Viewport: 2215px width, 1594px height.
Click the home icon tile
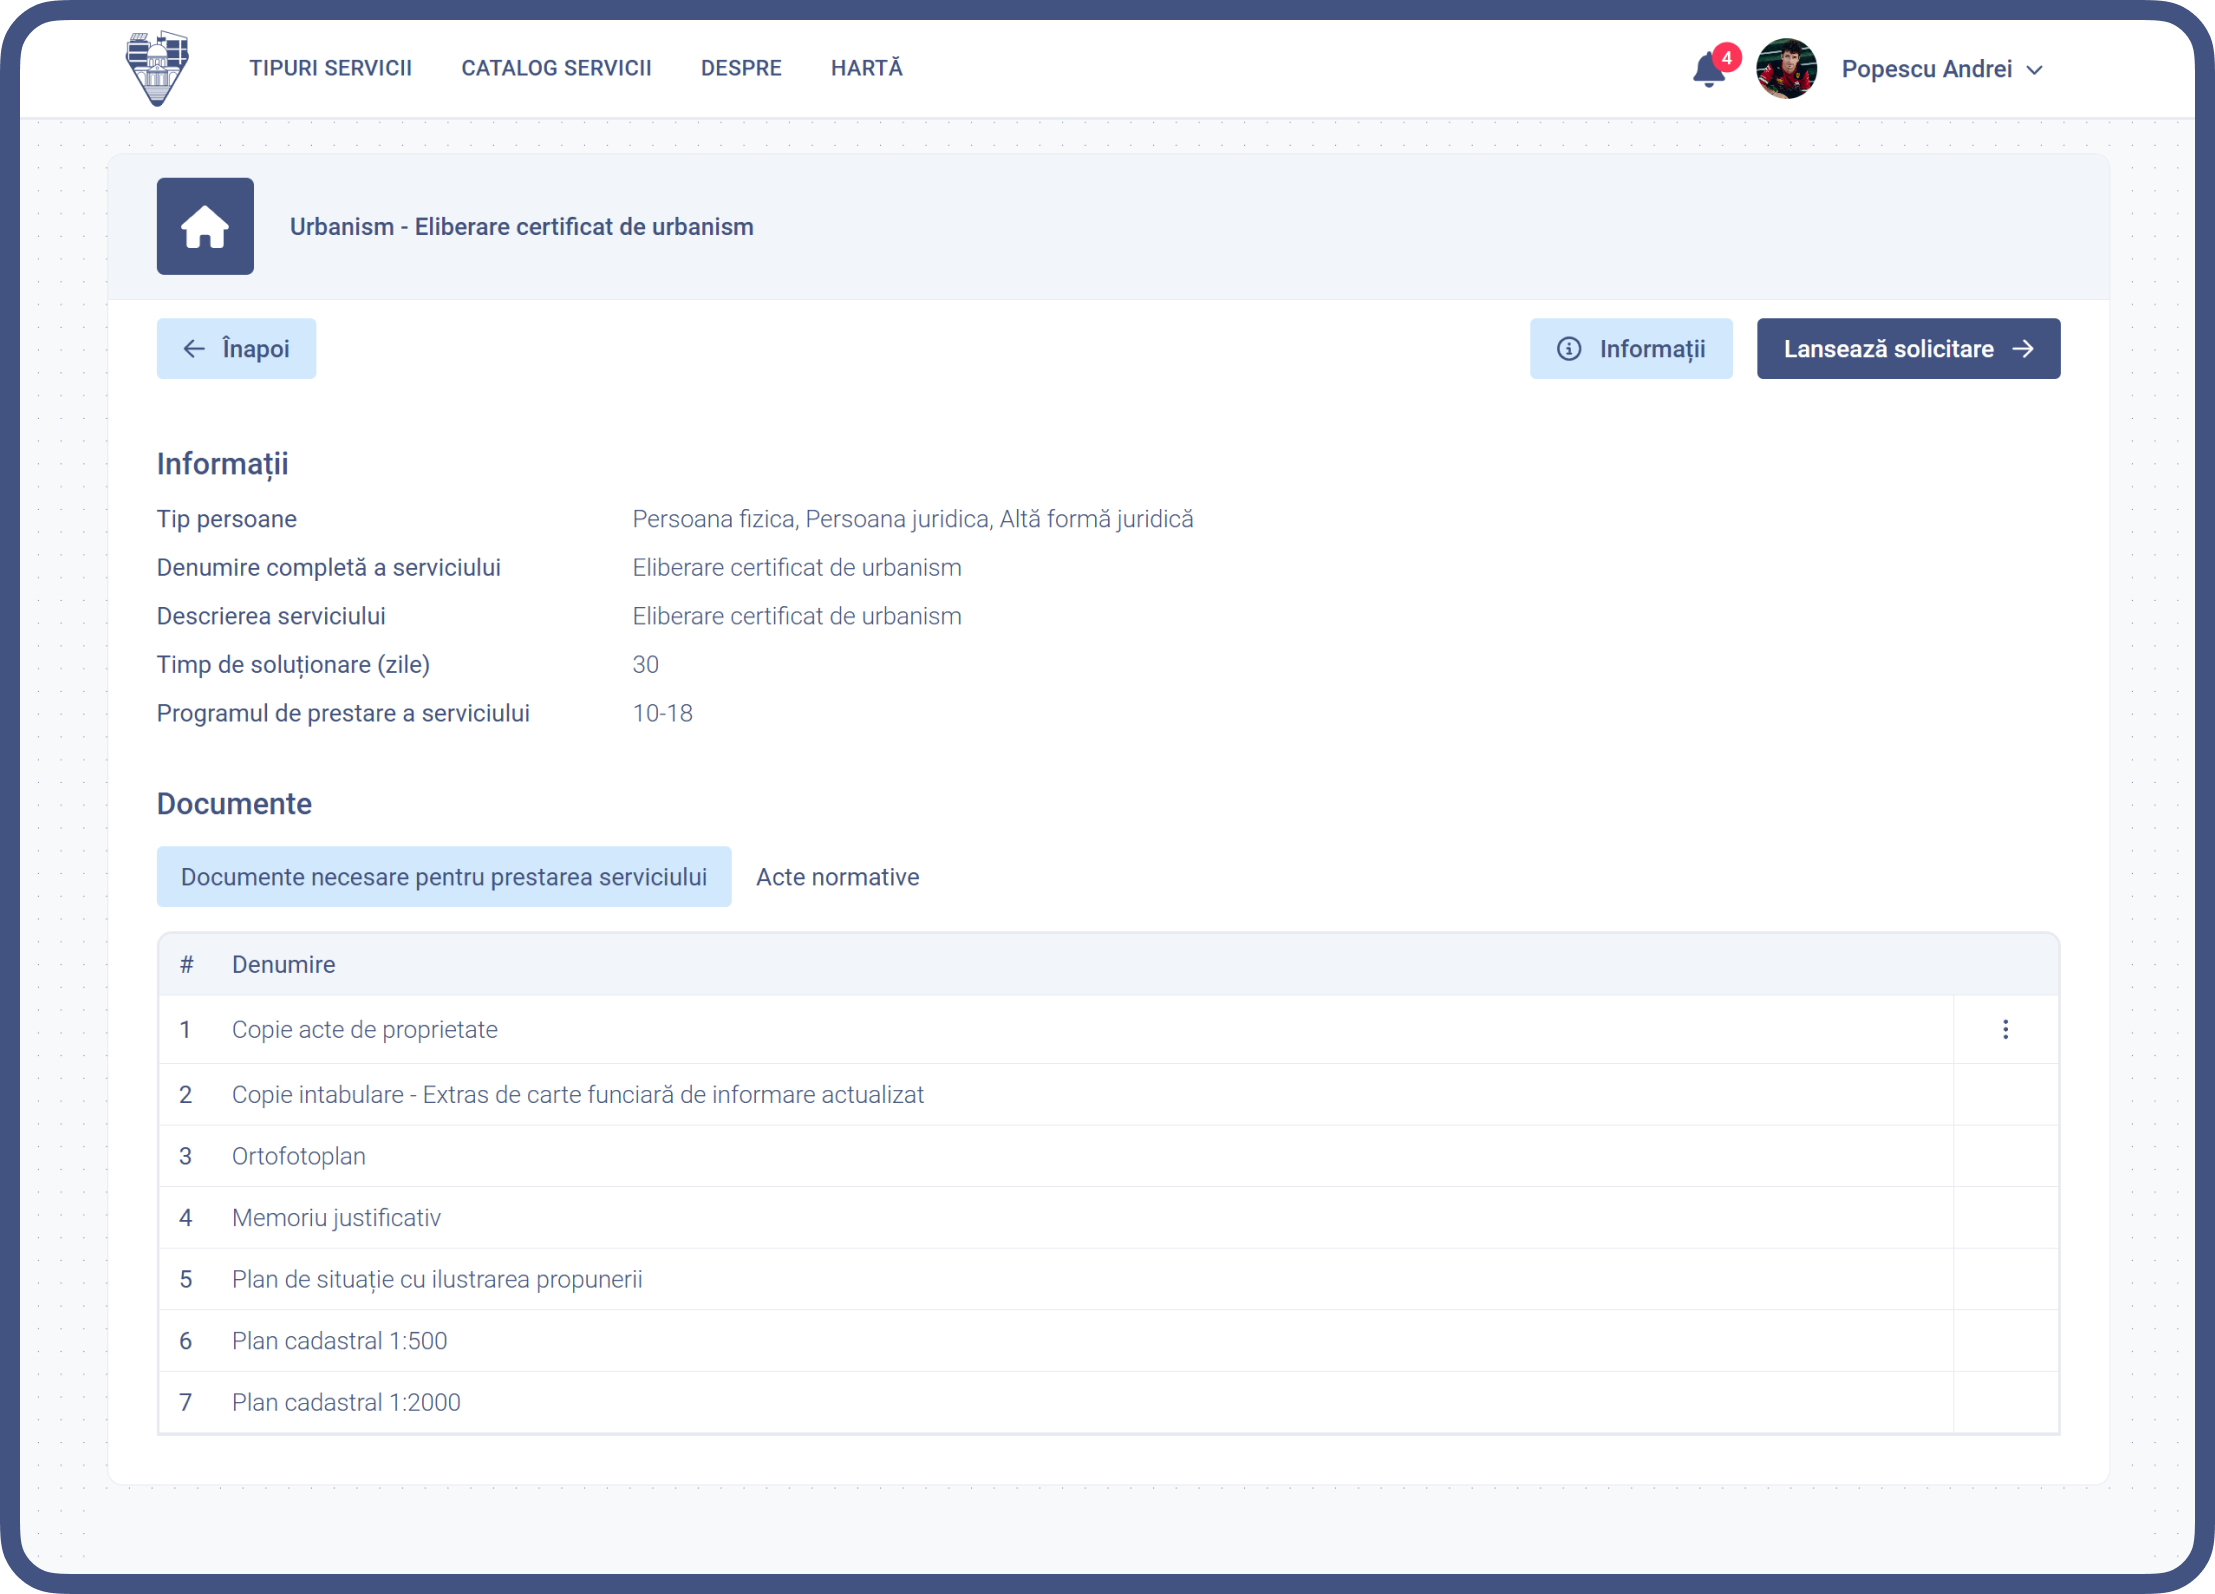(205, 226)
